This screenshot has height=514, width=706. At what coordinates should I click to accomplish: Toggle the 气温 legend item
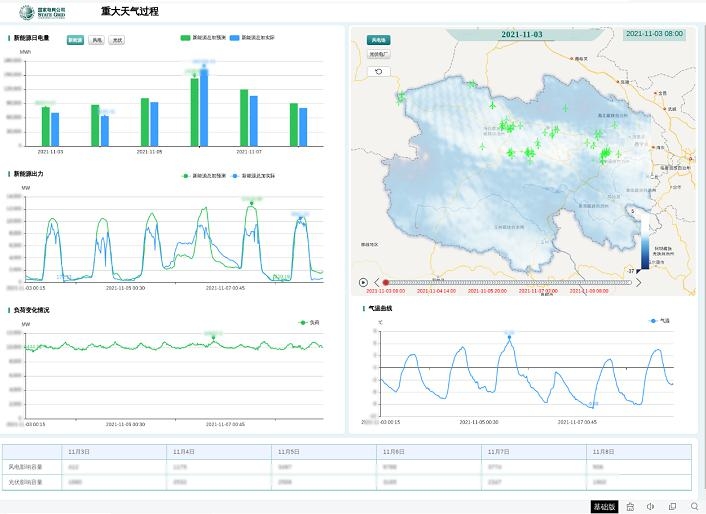[660, 320]
